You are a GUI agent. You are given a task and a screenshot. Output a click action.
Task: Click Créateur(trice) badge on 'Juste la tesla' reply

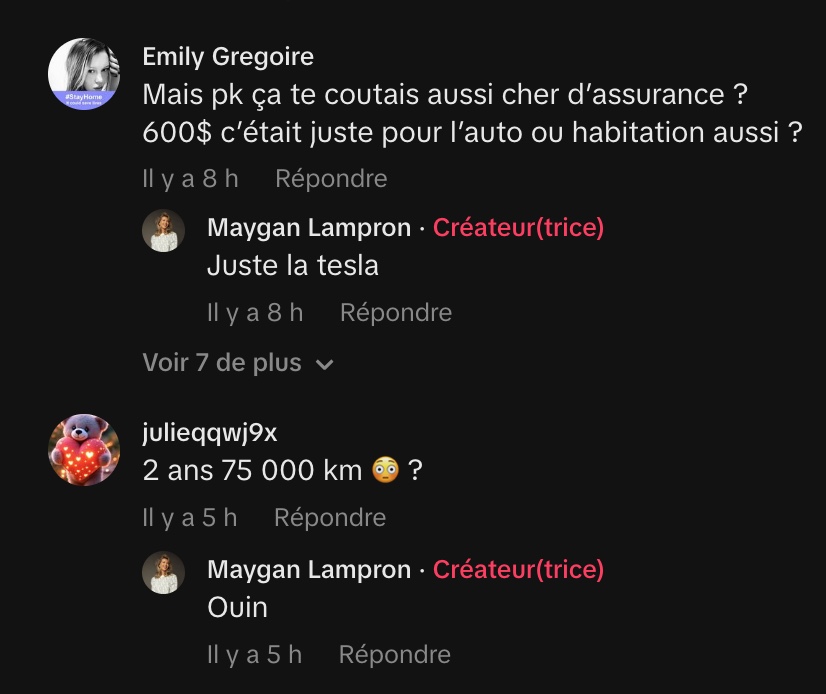(518, 228)
